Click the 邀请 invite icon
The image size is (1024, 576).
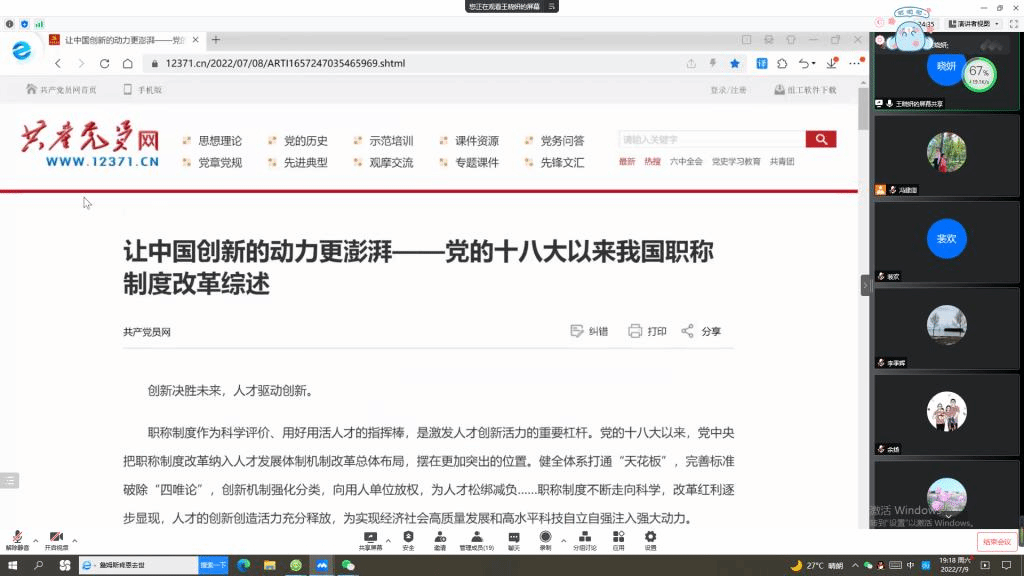(440, 538)
